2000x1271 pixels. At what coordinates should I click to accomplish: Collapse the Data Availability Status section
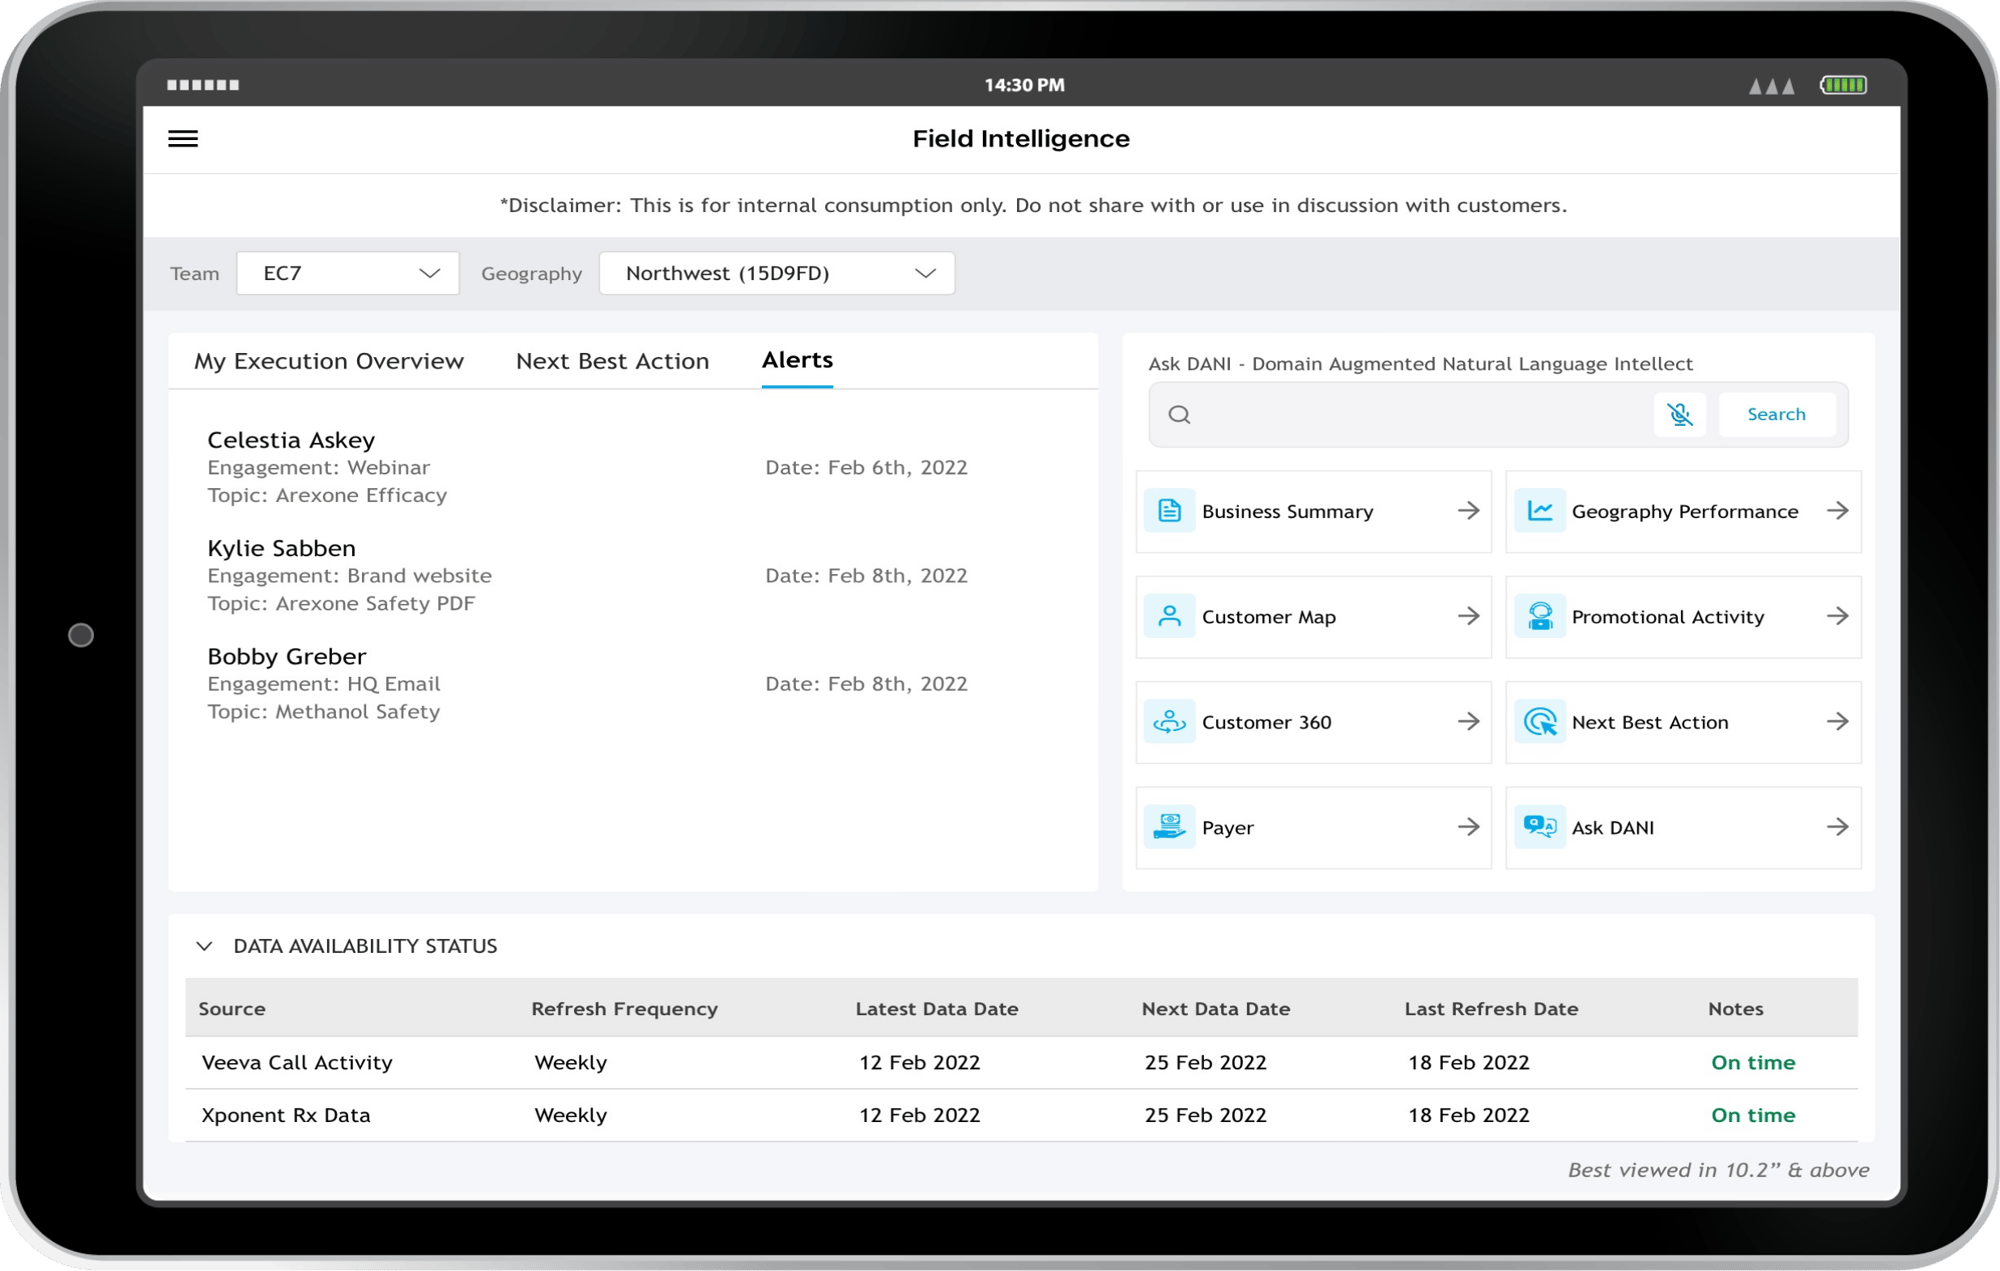[x=205, y=946]
